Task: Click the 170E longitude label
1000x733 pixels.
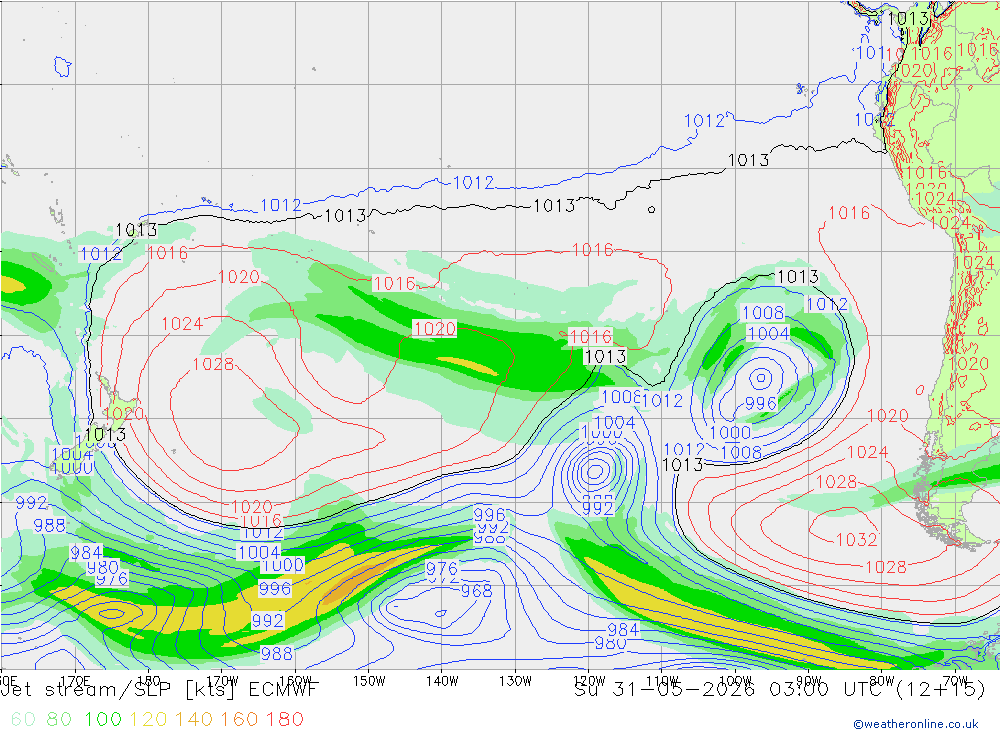Action: [75, 680]
